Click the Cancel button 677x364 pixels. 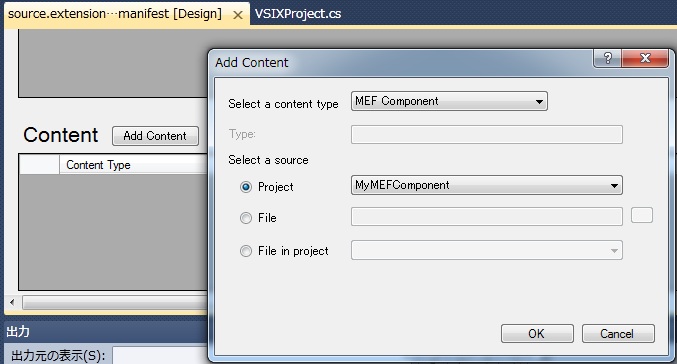(618, 333)
